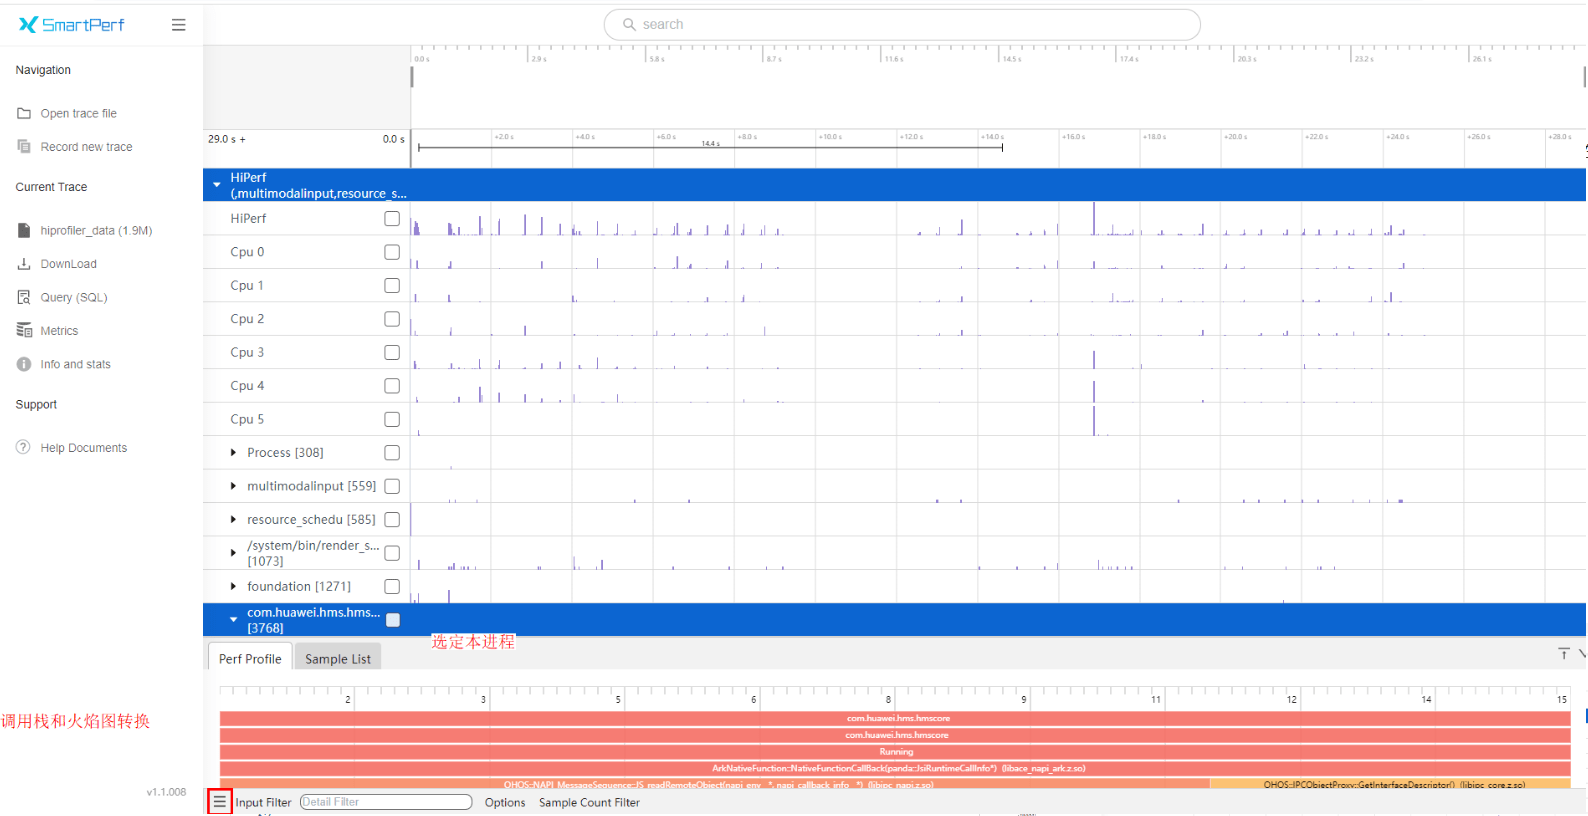Click the Help Documents question icon

[x=24, y=447]
